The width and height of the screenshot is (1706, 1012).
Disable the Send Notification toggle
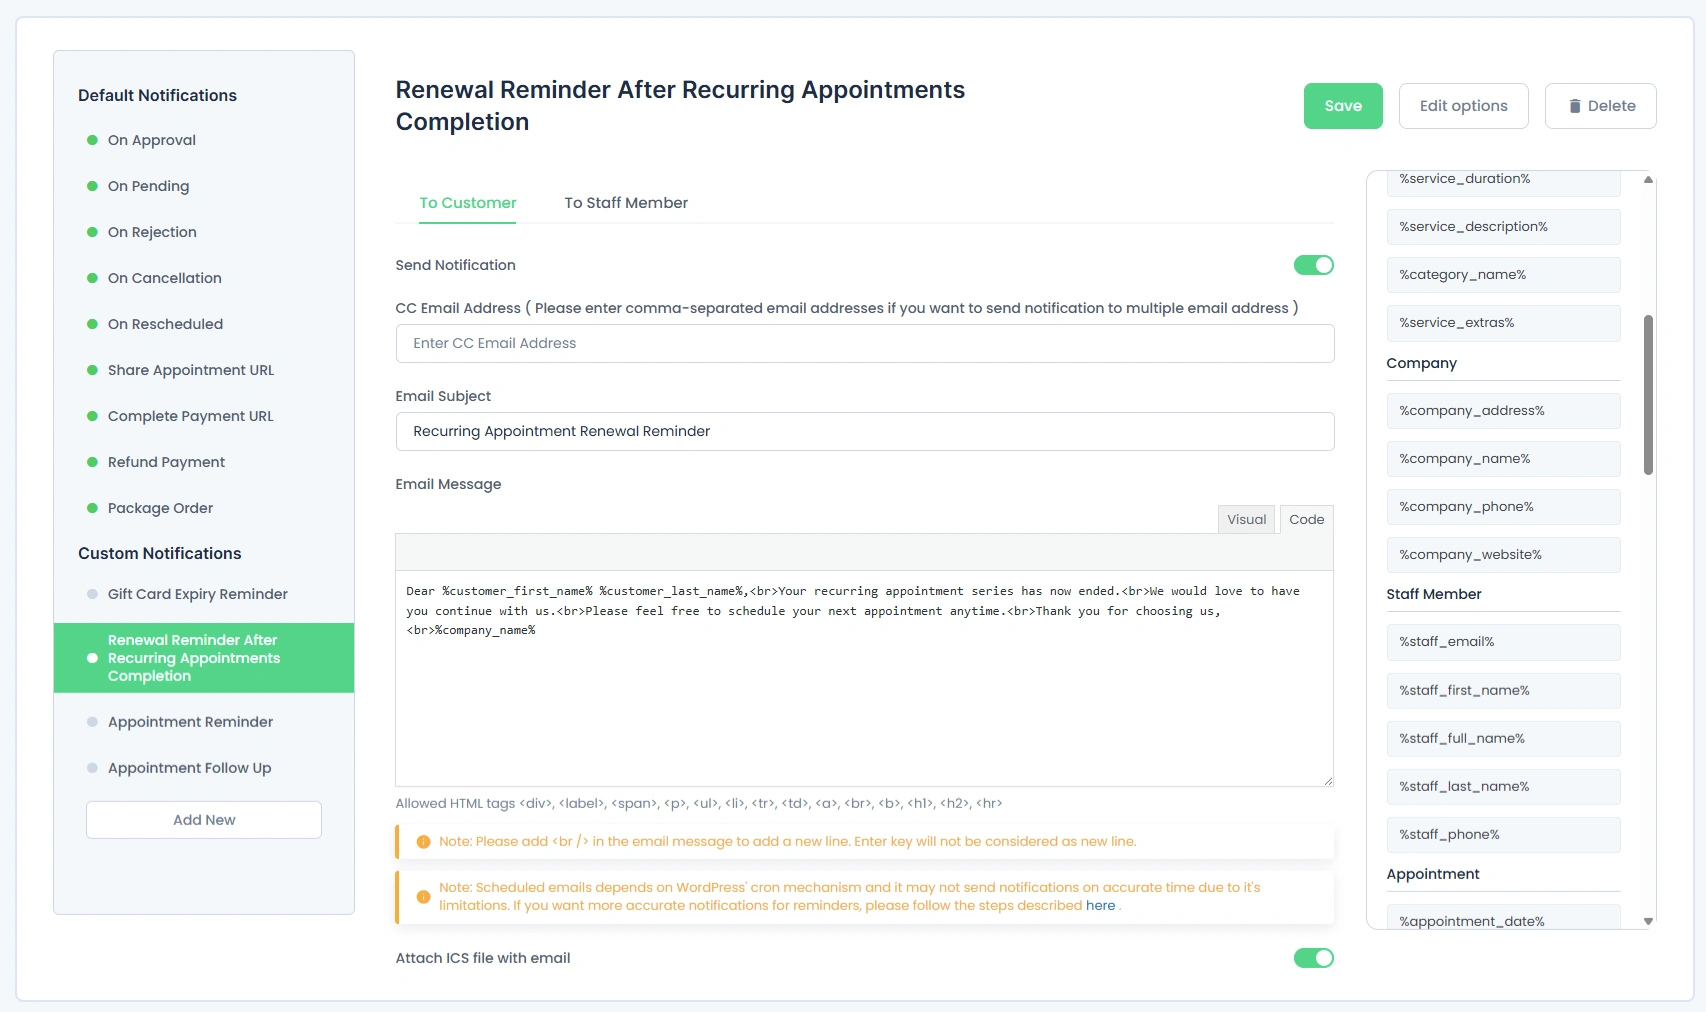click(1313, 265)
